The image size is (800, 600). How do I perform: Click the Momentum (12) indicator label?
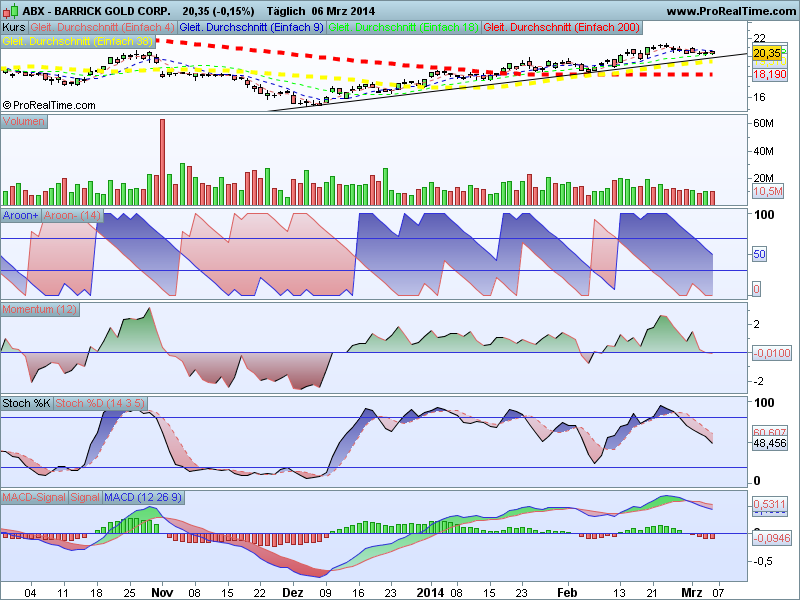pyautogui.click(x=40, y=309)
